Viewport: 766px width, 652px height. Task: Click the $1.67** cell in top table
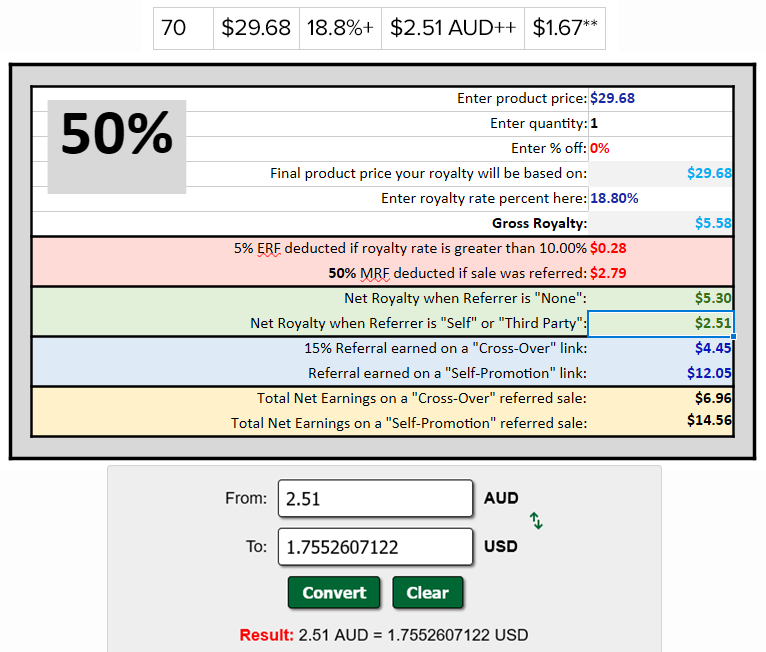[565, 28]
